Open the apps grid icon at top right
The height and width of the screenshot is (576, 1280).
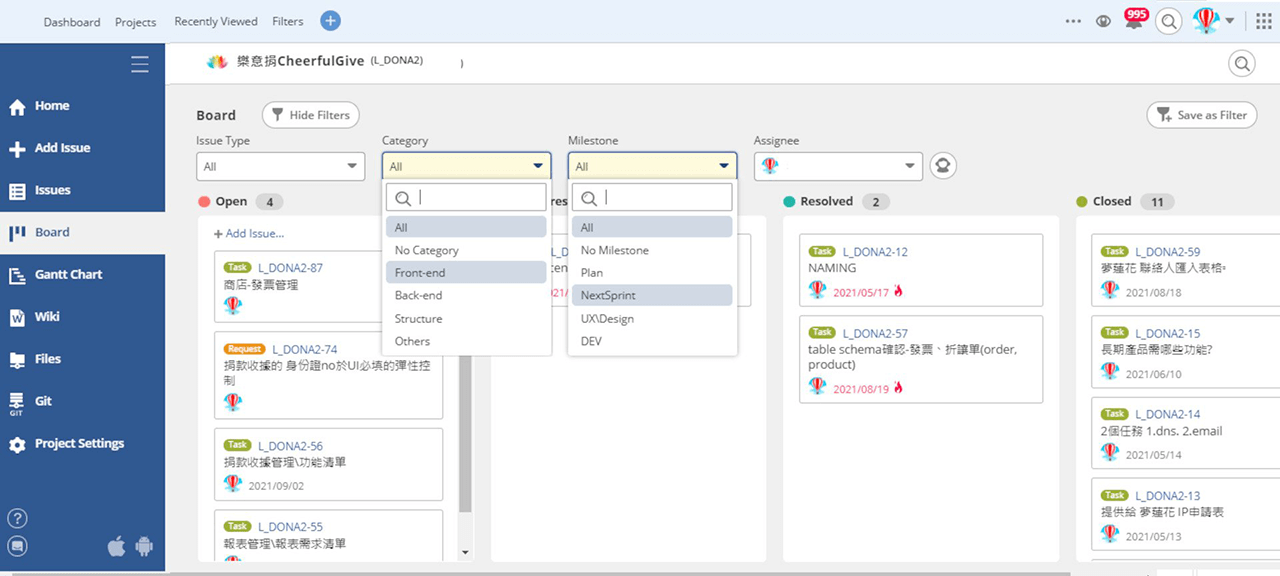pyautogui.click(x=1263, y=20)
